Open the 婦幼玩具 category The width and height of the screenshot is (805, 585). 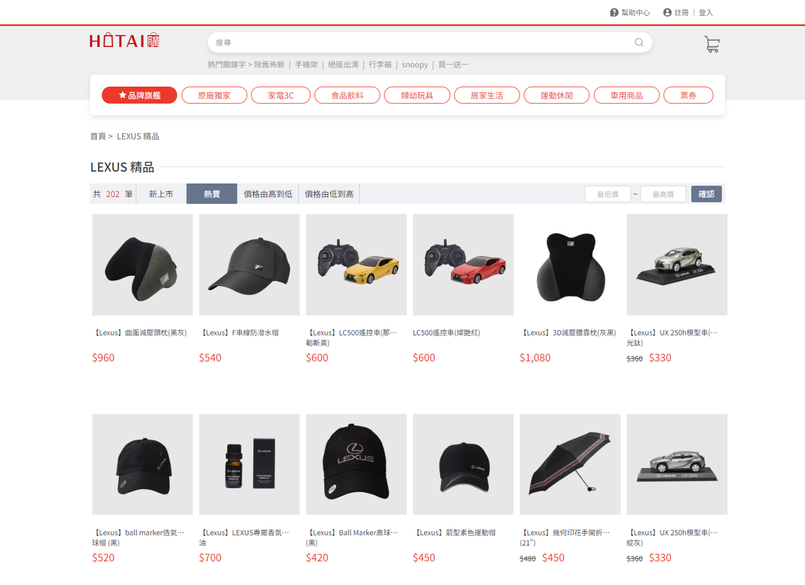(417, 95)
